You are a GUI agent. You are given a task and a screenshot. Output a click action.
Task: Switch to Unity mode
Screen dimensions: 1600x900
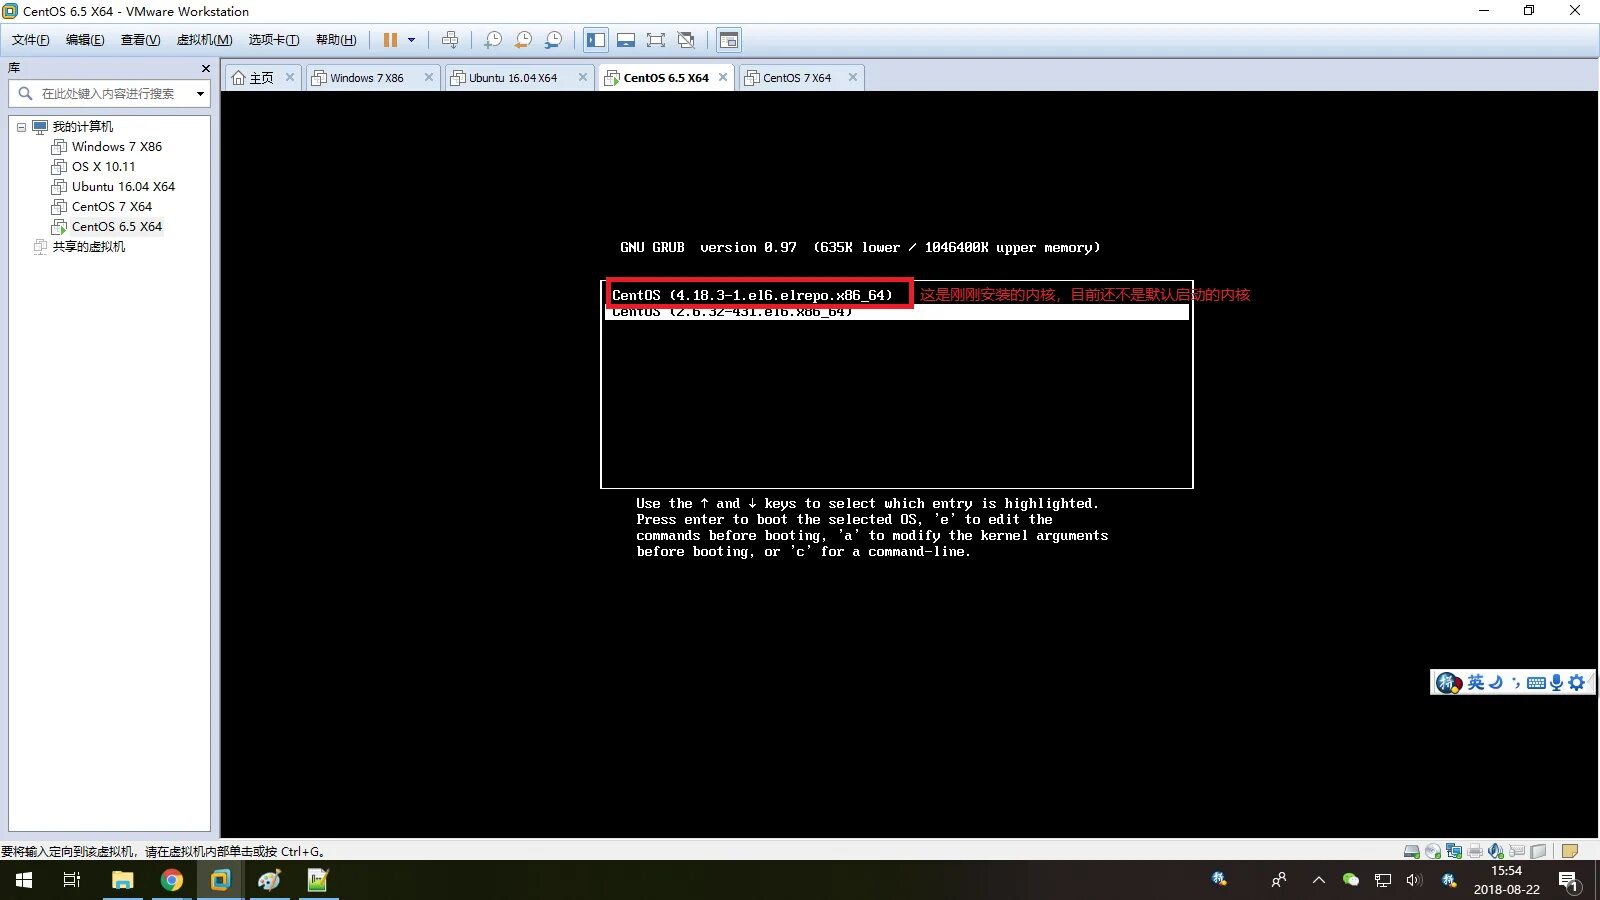click(x=686, y=40)
